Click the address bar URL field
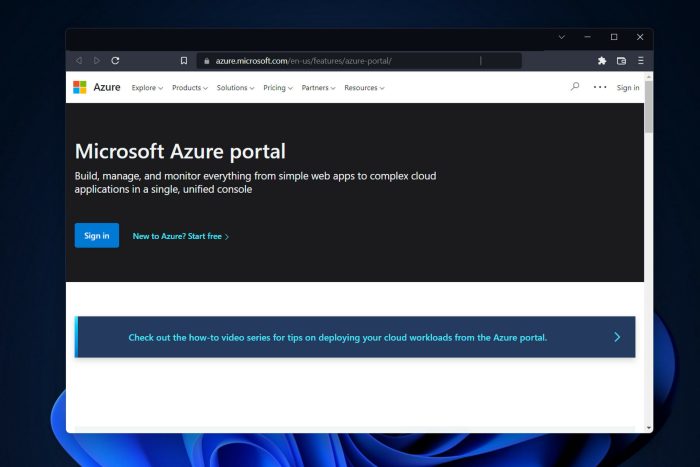This screenshot has width=700, height=467. coord(359,61)
